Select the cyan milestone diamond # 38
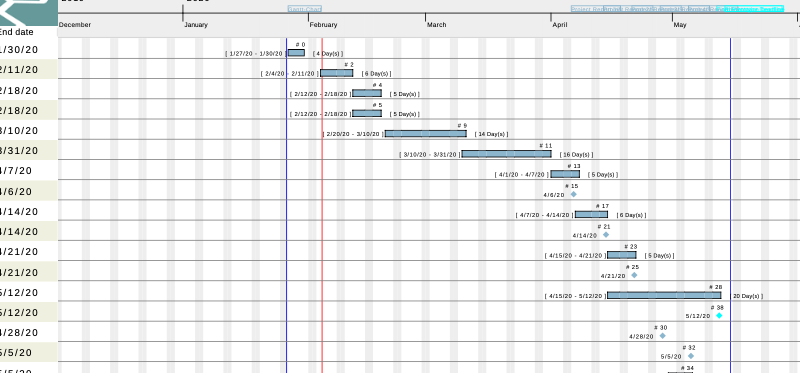800x373 pixels. tap(719, 315)
